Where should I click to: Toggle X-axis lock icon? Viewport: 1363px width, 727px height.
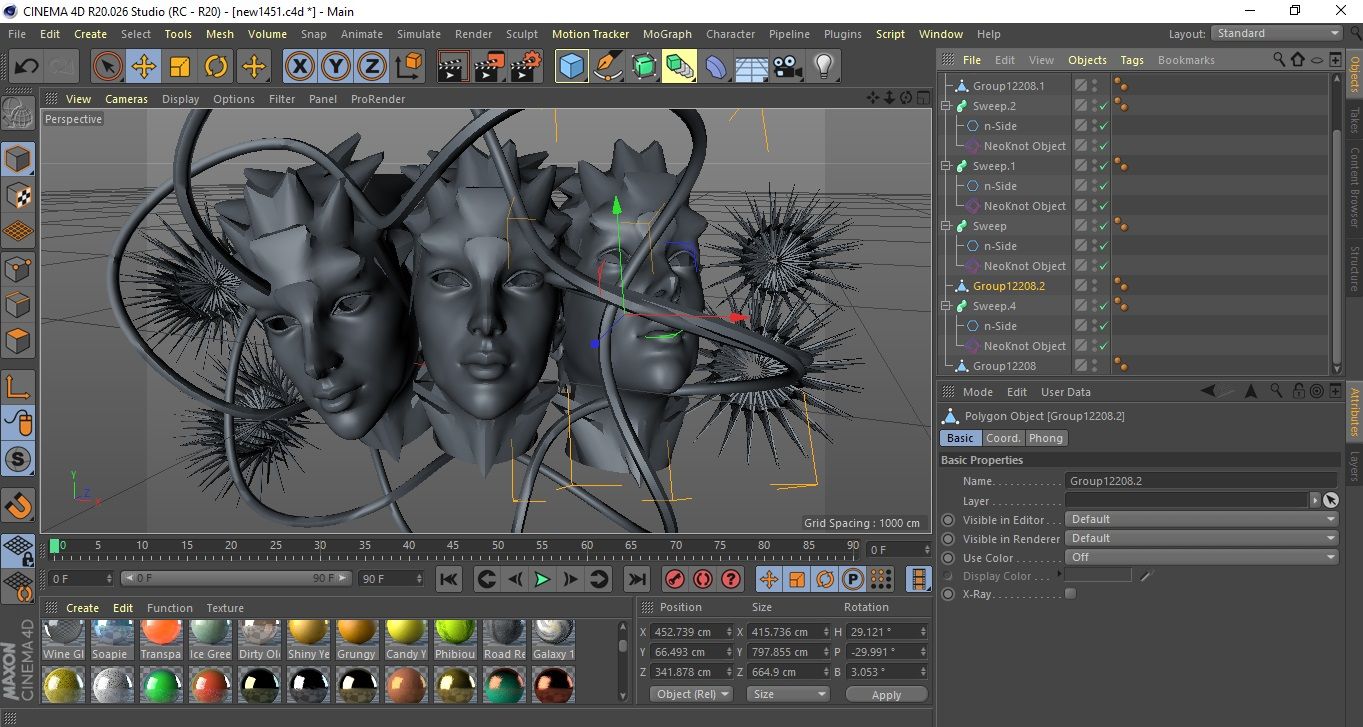(299, 67)
